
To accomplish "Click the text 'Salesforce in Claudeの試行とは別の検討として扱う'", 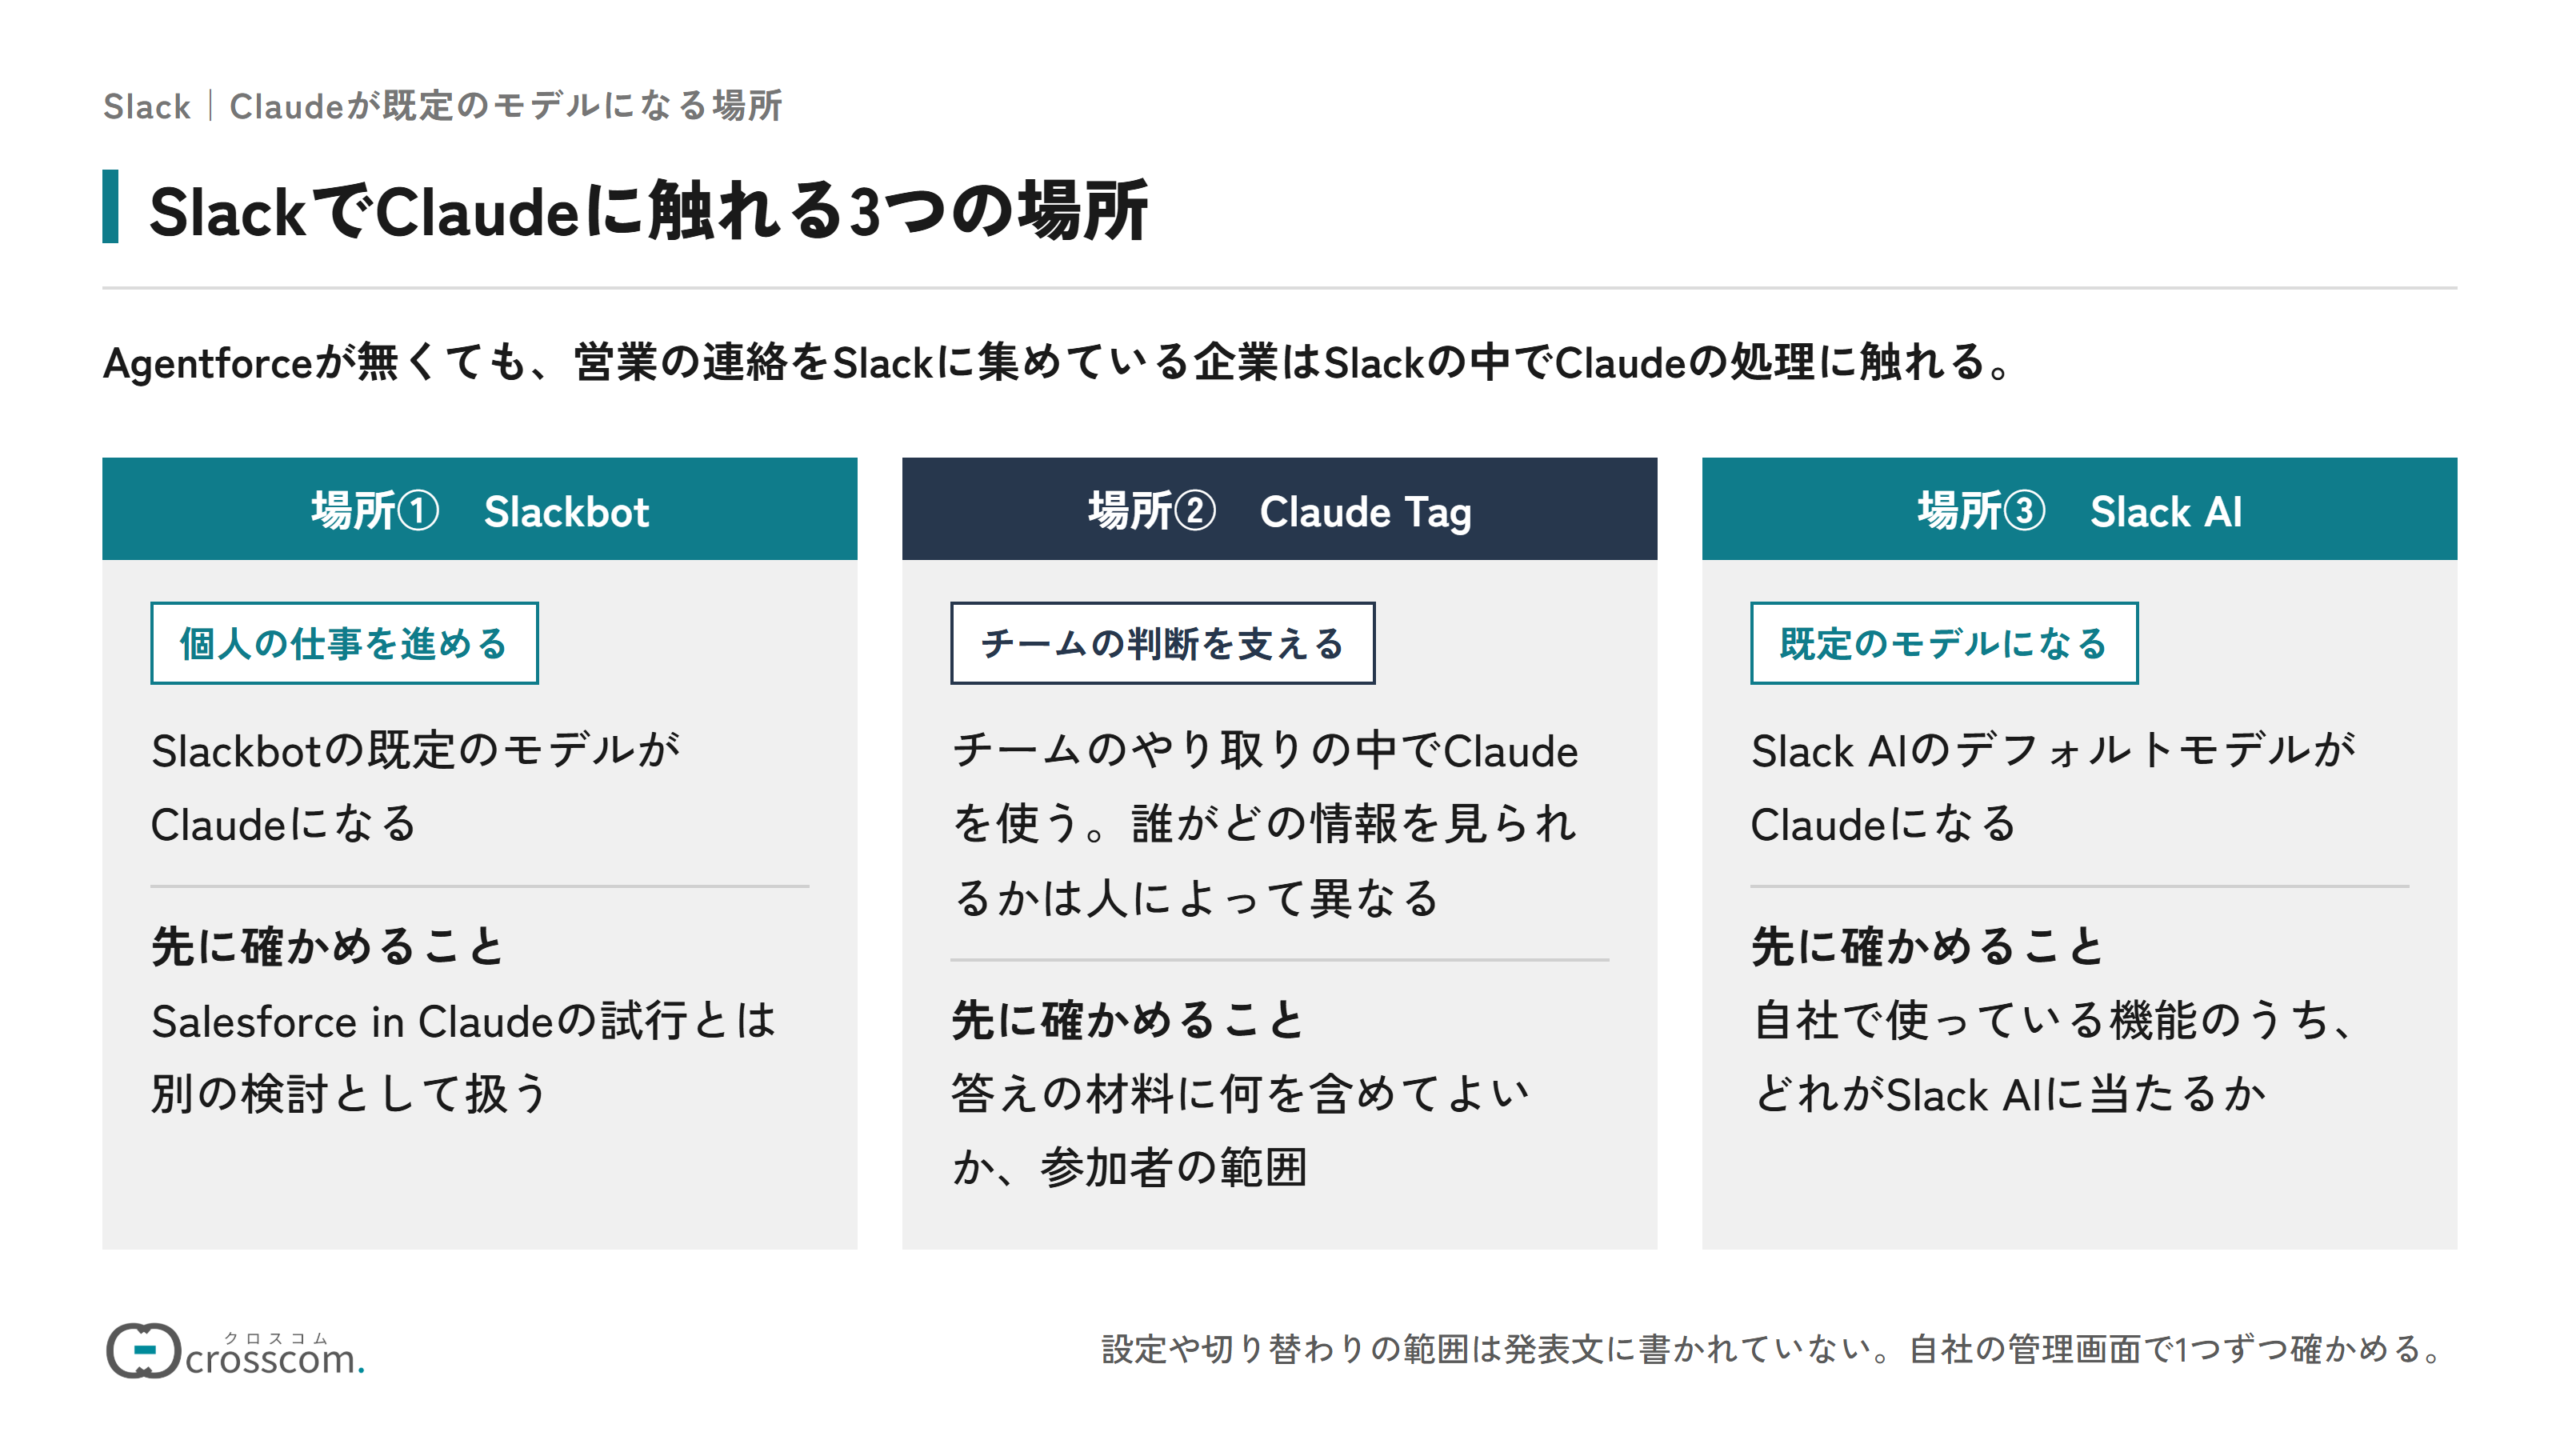I will click(x=464, y=1057).
